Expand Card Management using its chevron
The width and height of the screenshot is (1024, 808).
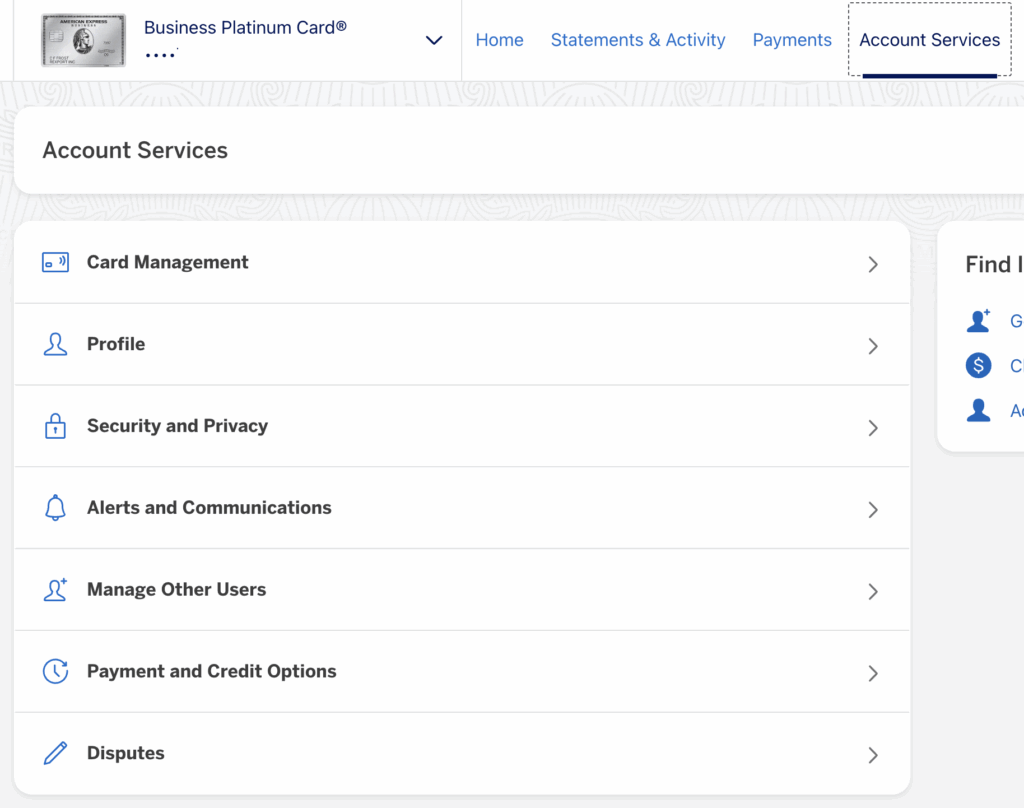873,264
